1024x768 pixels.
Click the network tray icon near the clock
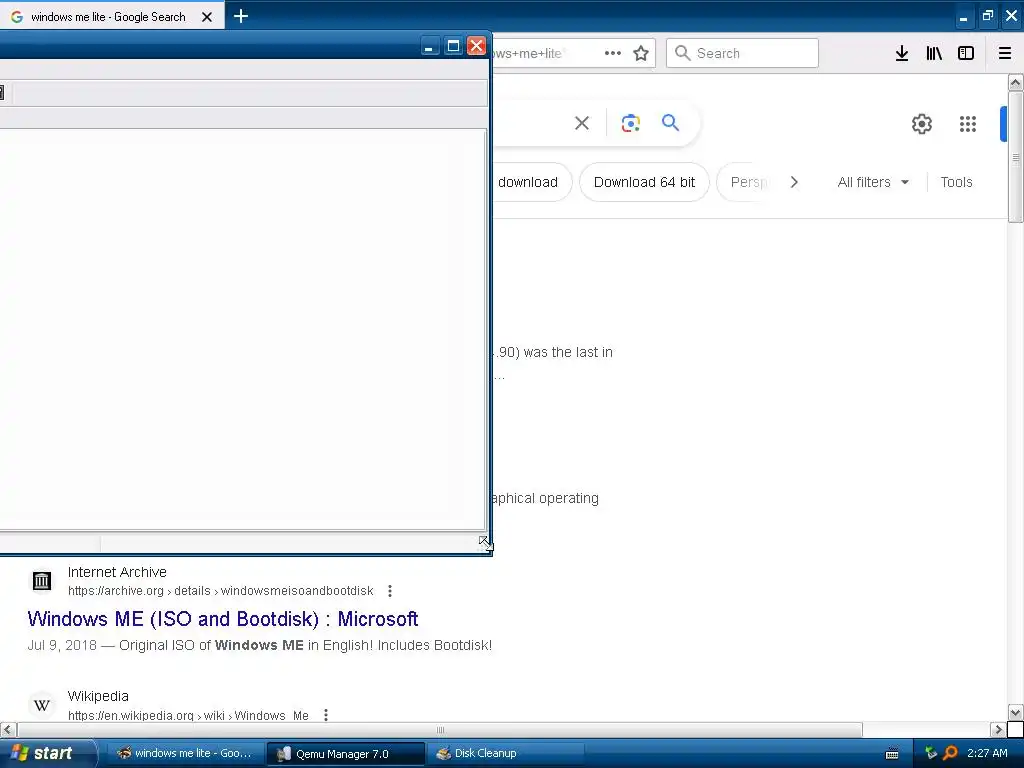point(931,753)
